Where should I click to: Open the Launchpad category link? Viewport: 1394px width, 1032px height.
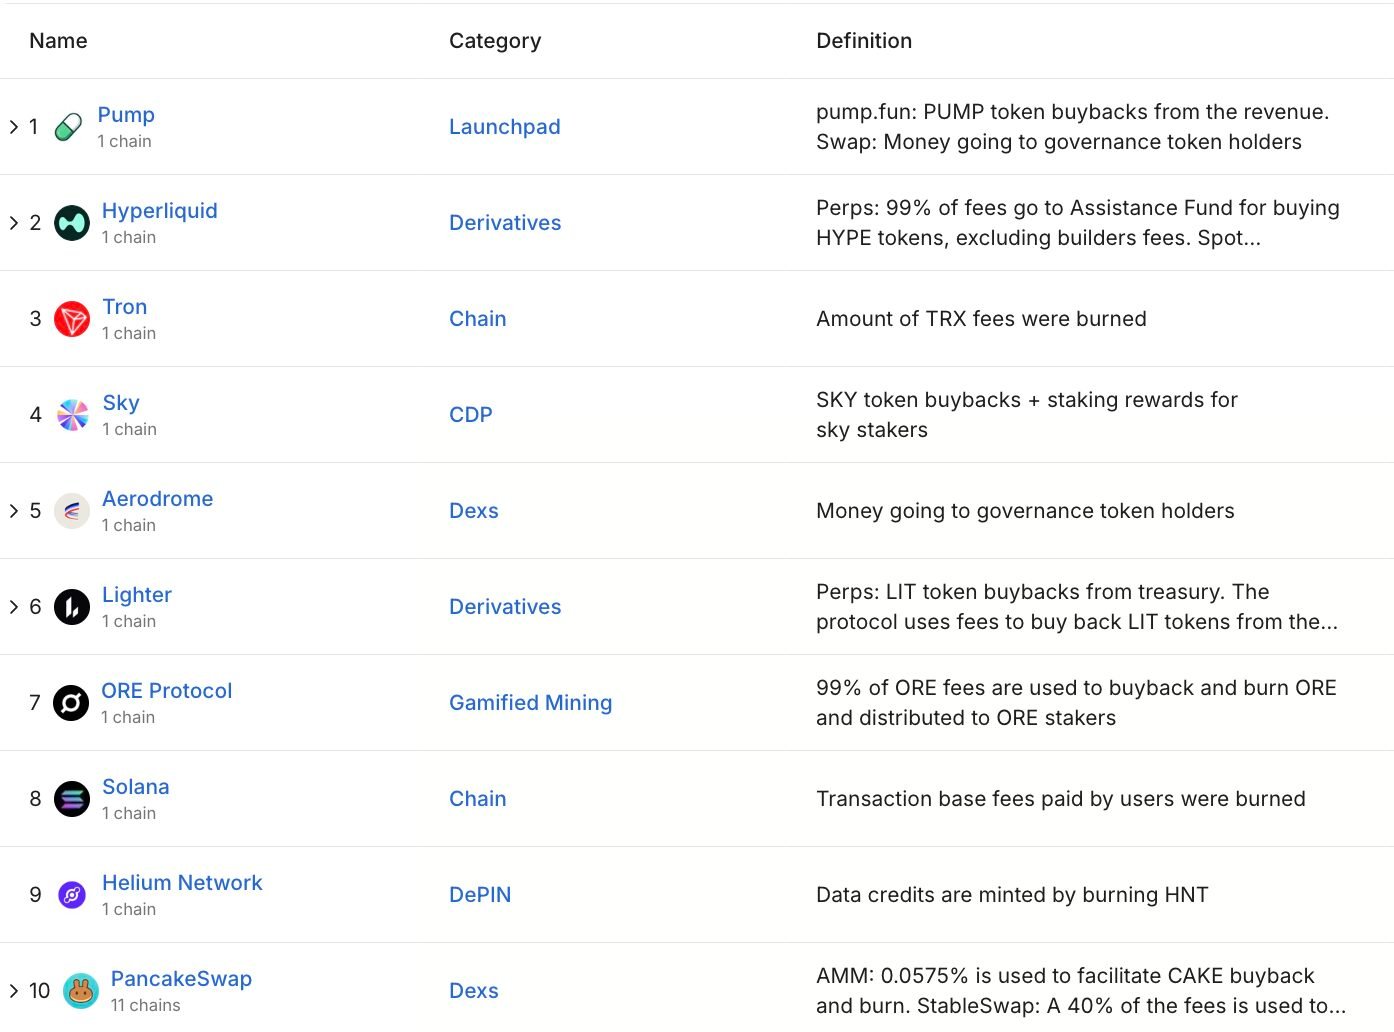(x=504, y=127)
